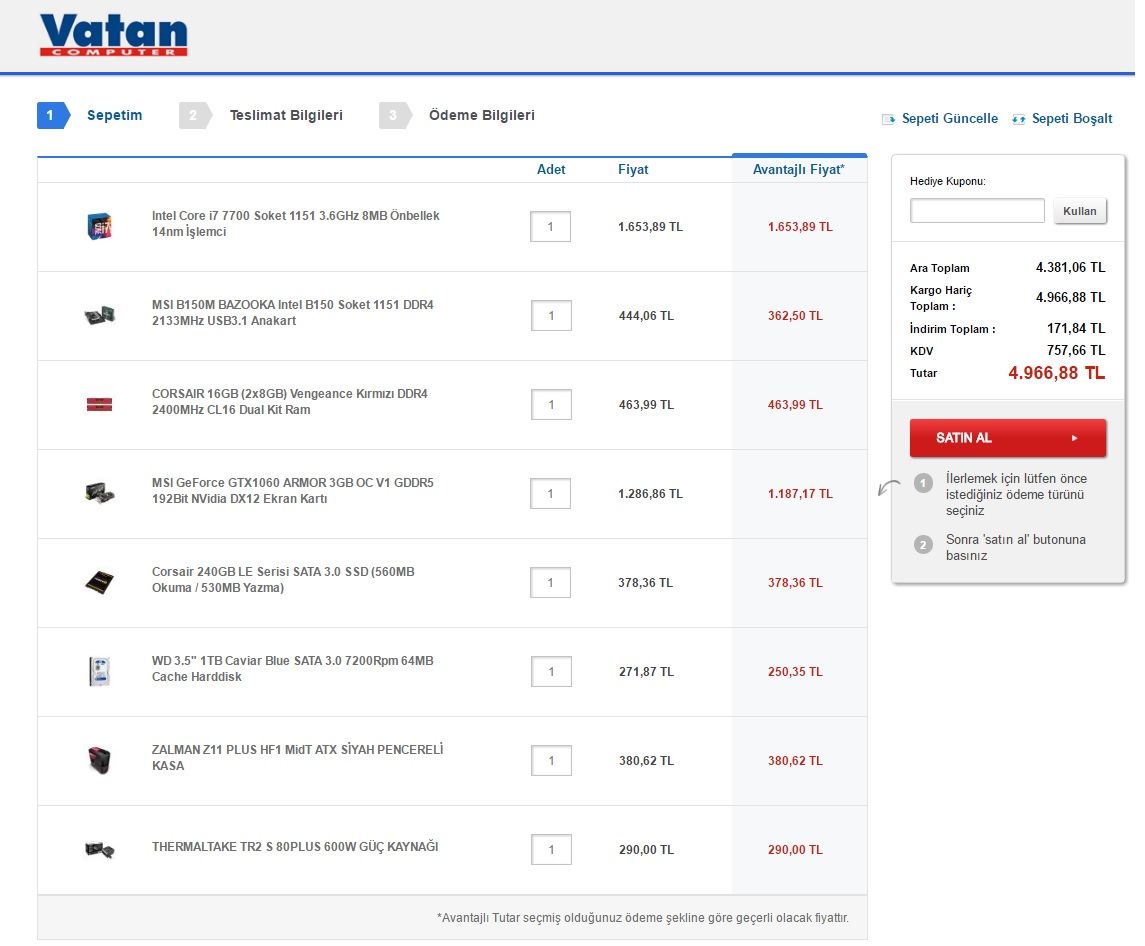Click the 290,00 TL Thermaltake list price

click(646, 850)
